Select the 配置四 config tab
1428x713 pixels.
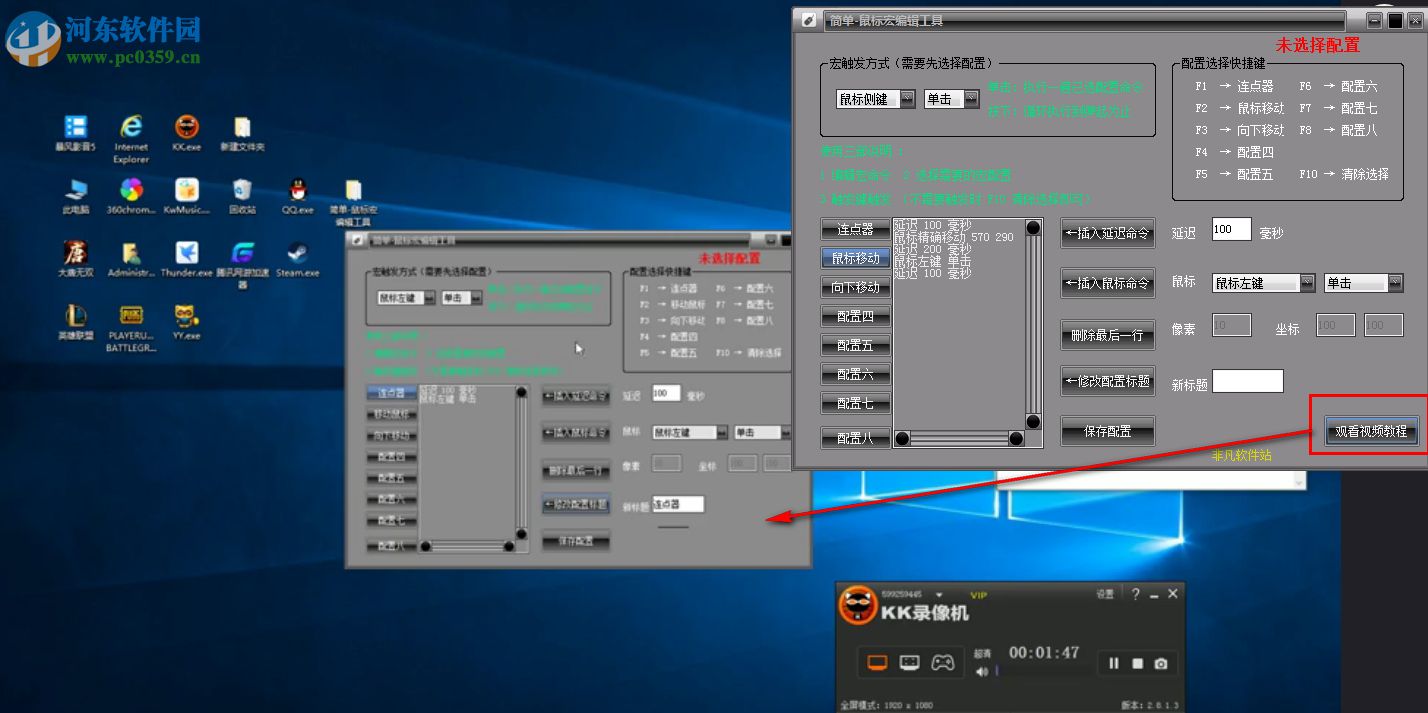[855, 316]
